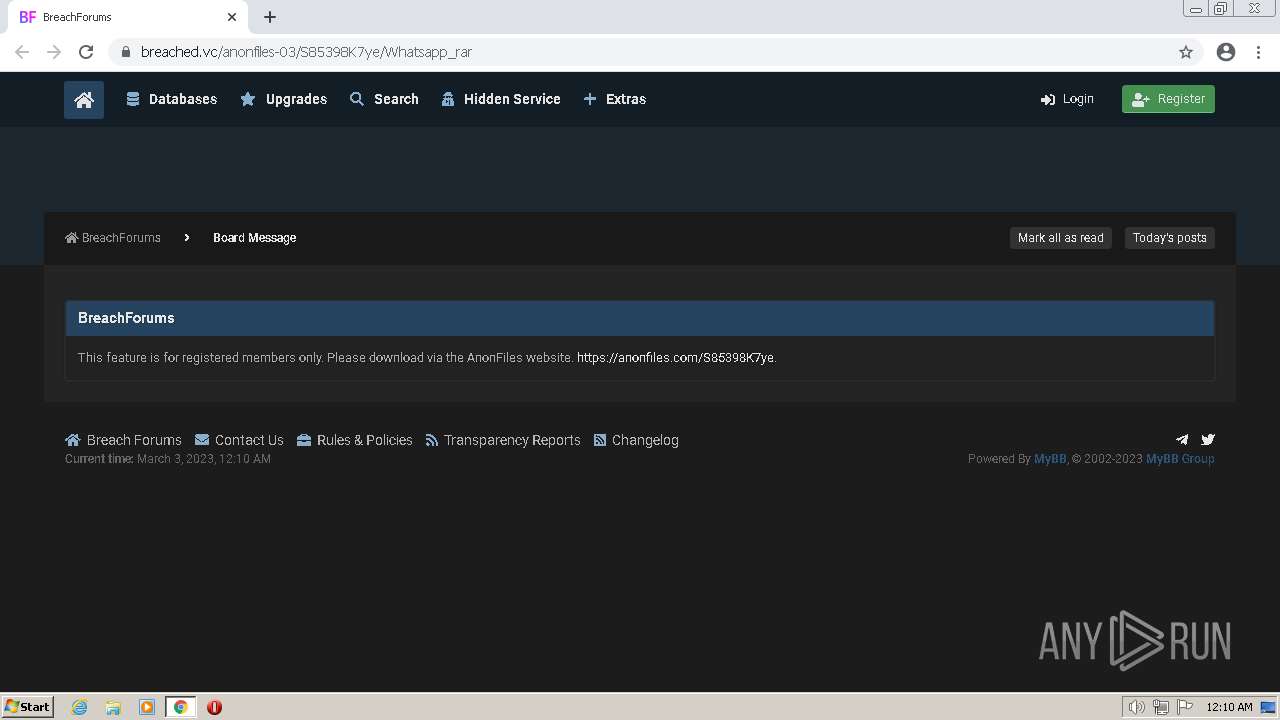Open Transparency Reports footer link

click(x=503, y=440)
